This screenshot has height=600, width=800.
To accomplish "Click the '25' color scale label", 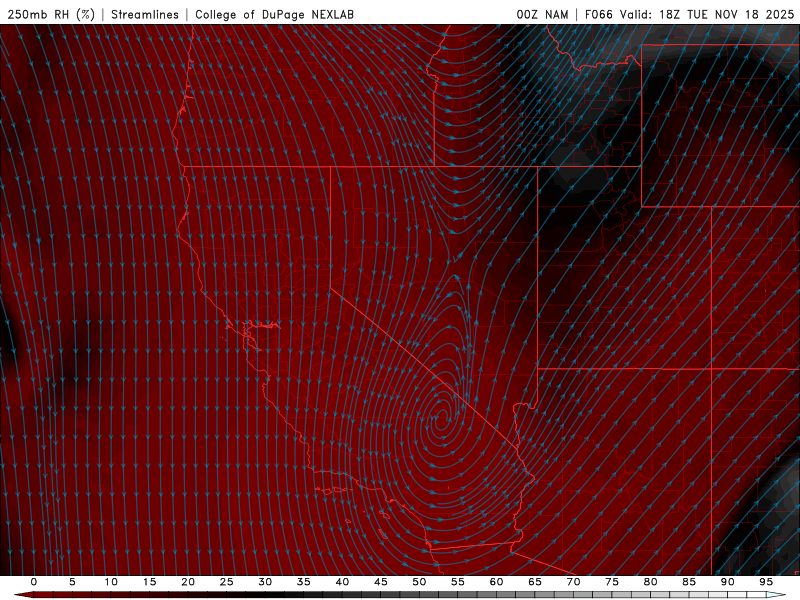I will [x=227, y=582].
